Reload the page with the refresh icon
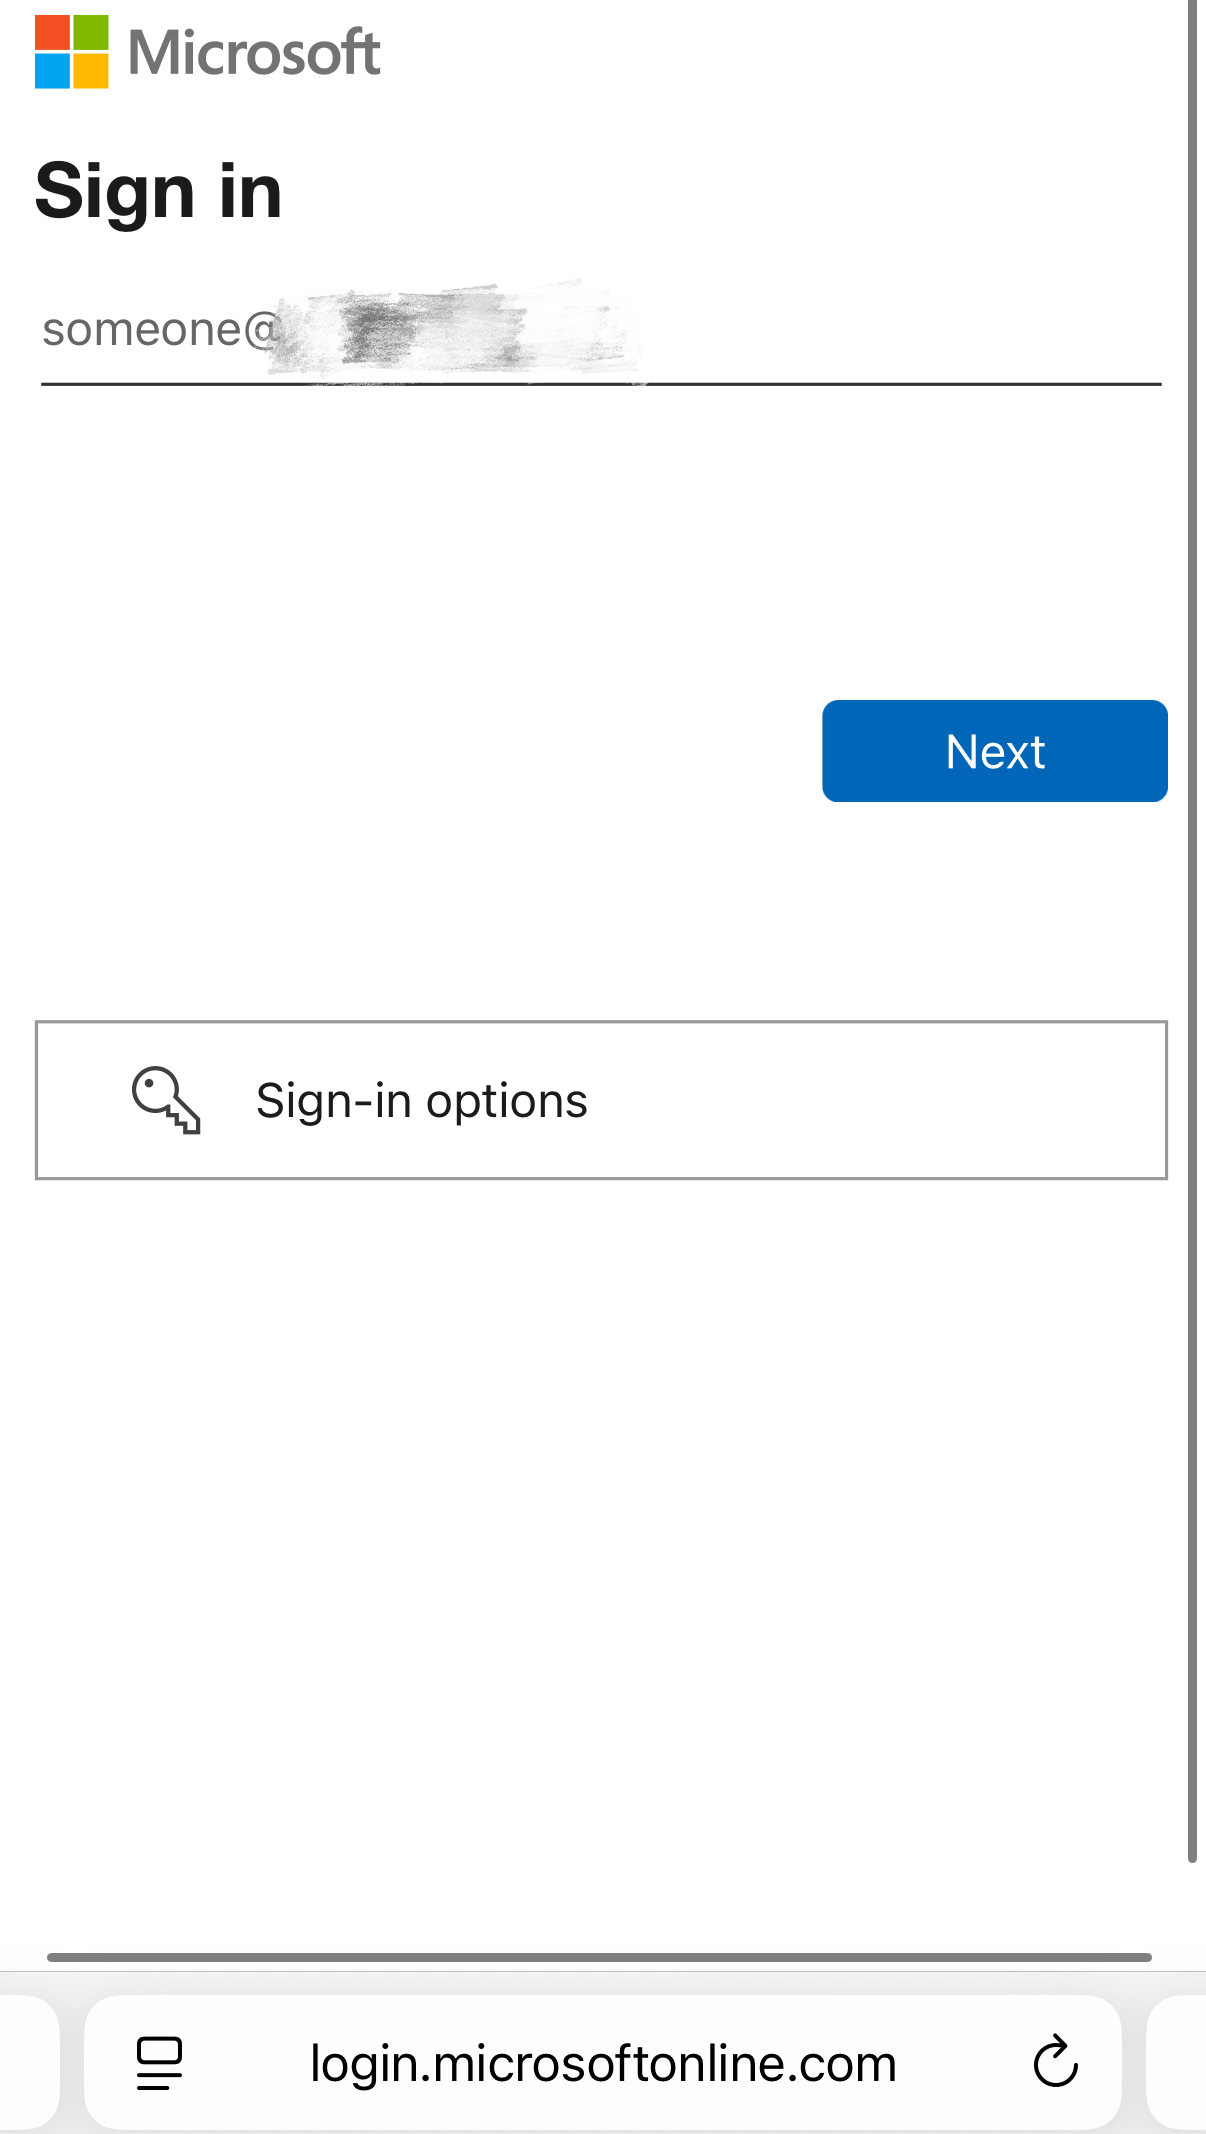Screen dimensions: 1206x2134 point(1055,2062)
